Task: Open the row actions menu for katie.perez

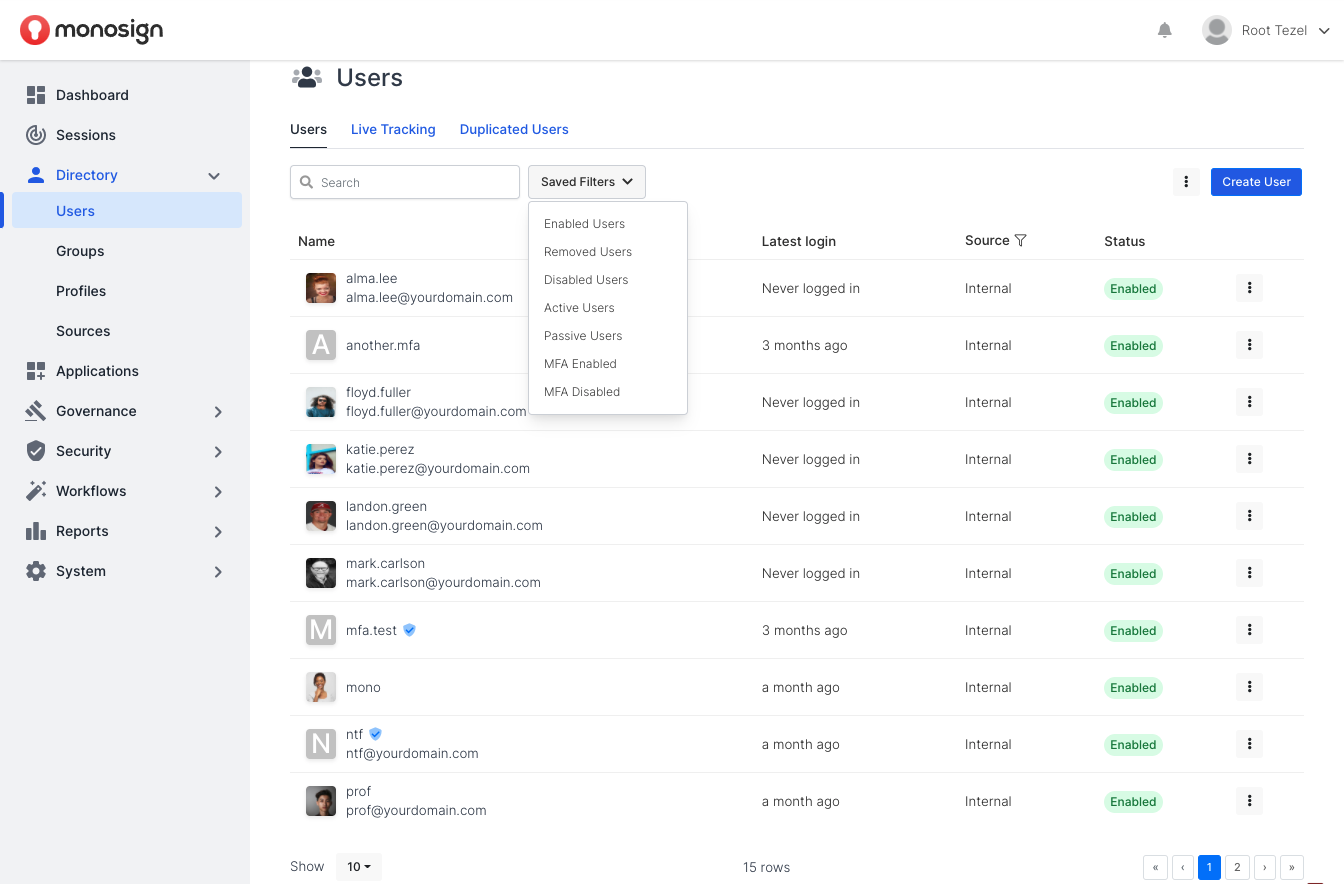Action: [1249, 459]
